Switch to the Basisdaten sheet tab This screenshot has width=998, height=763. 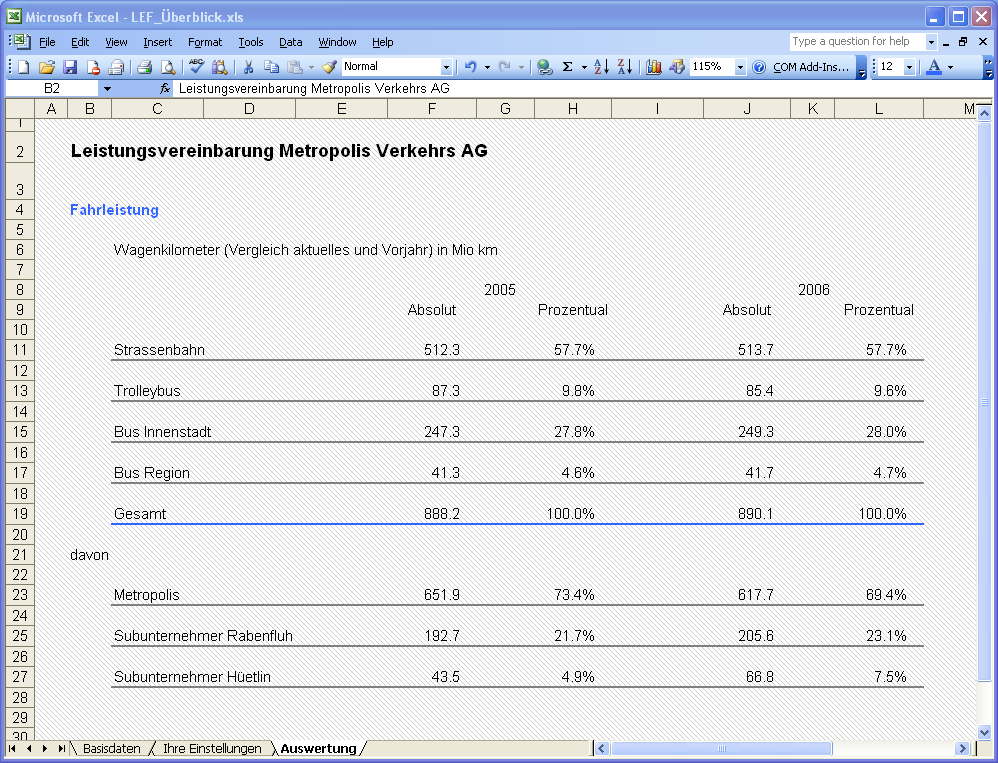(x=111, y=748)
